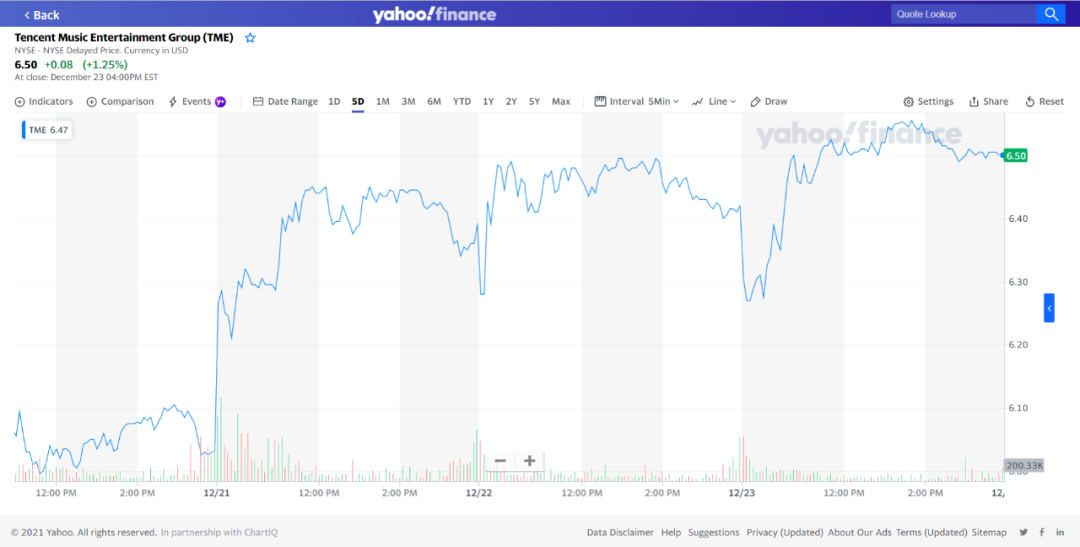Zoom in with the plus button

tap(529, 461)
